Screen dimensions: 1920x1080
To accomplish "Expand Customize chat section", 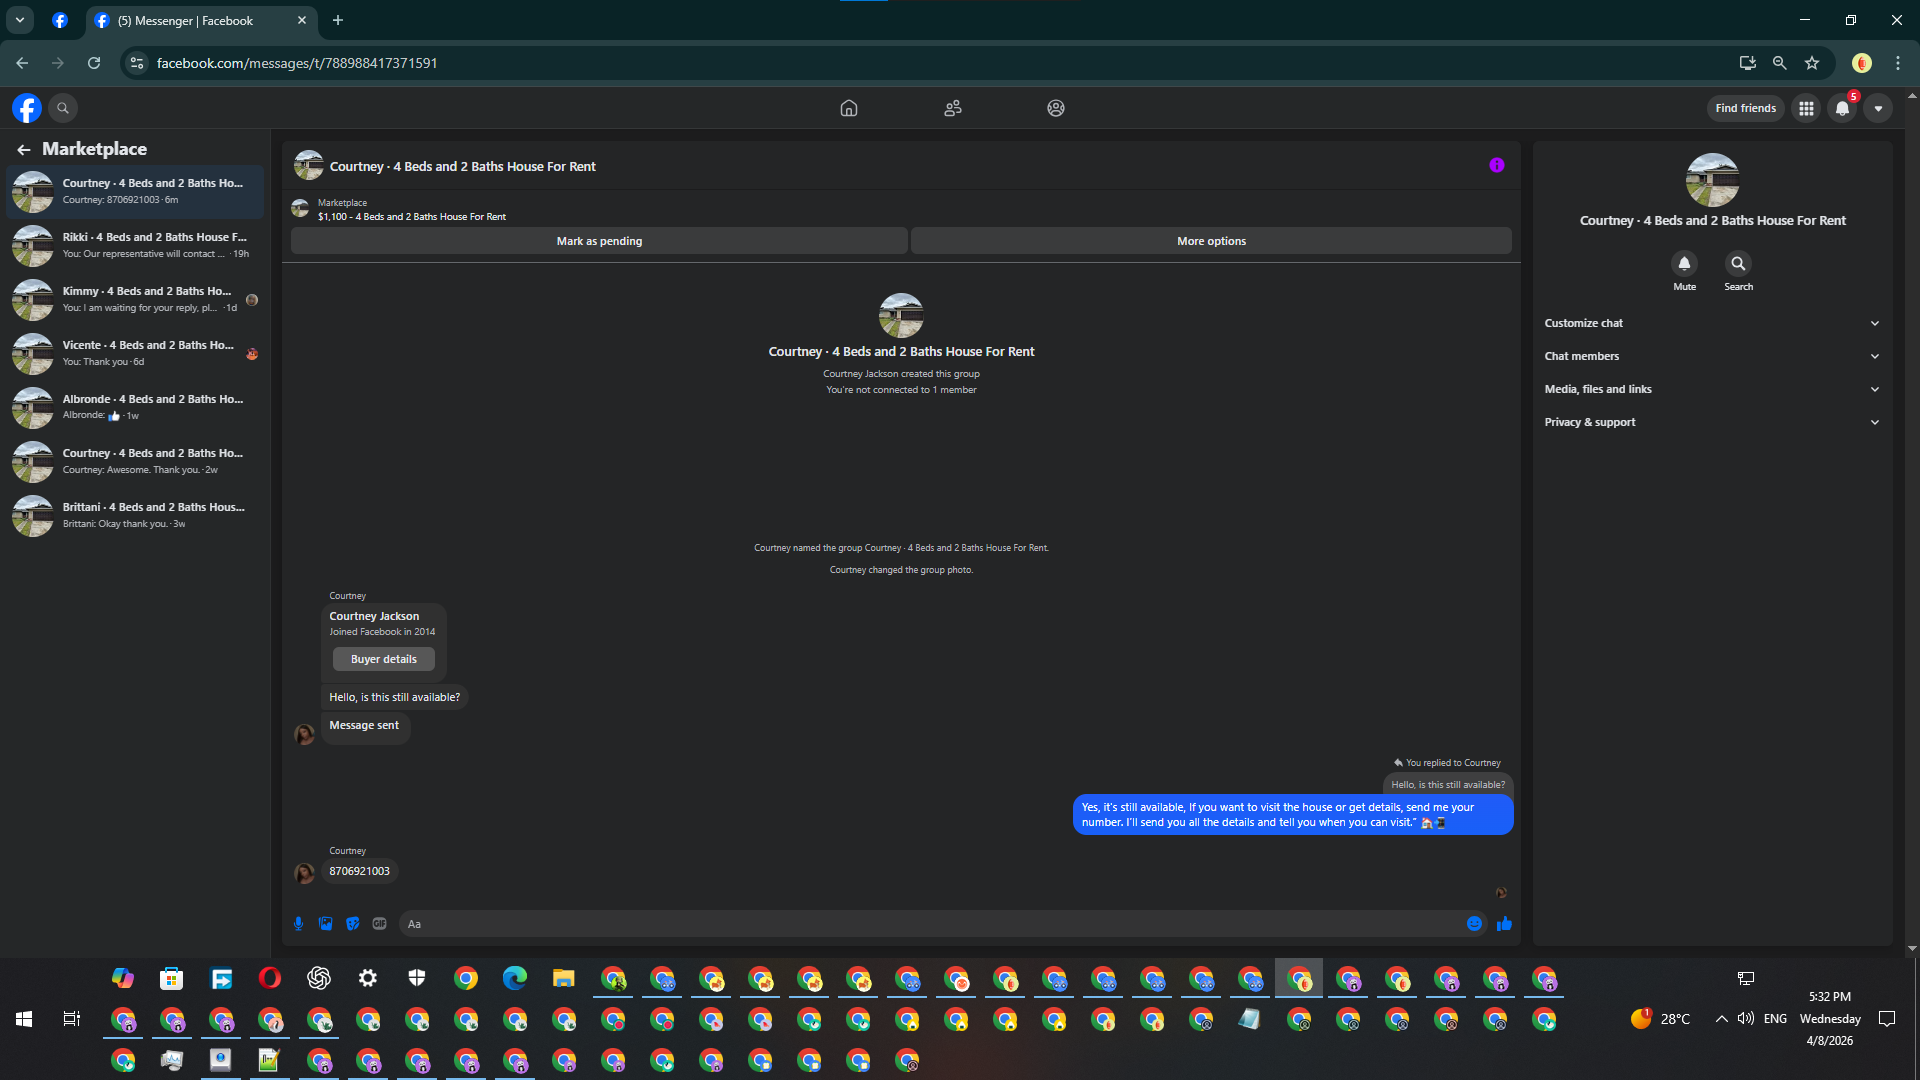I will pos(1711,323).
